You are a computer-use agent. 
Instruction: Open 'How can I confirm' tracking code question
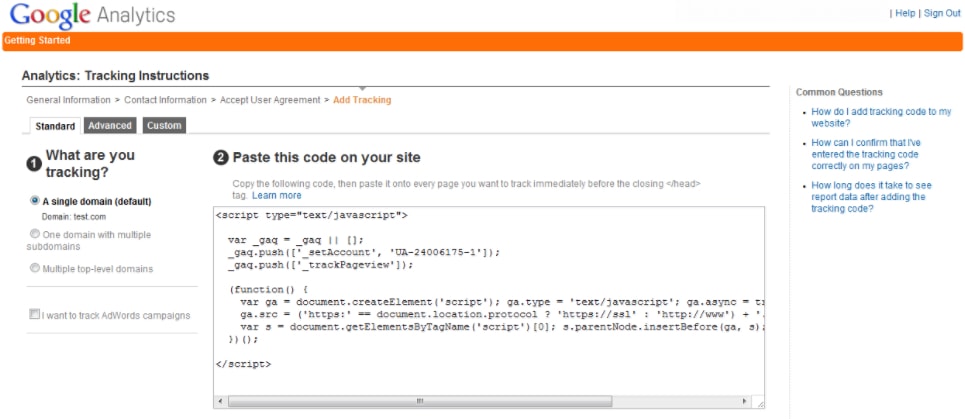click(x=867, y=154)
